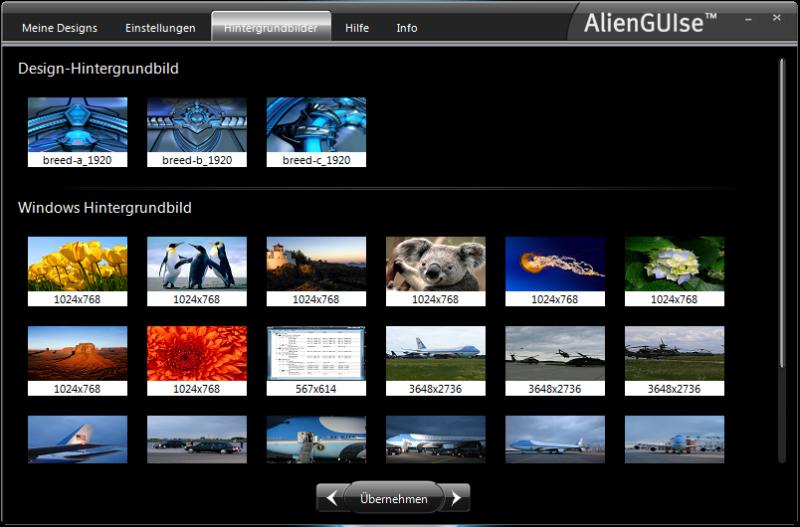800x527 pixels.
Task: Click the right arrow beside Übernehmen
Action: (x=456, y=498)
